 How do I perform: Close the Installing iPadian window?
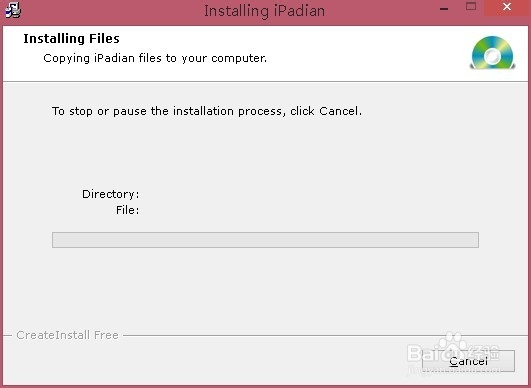pyautogui.click(x=507, y=7)
